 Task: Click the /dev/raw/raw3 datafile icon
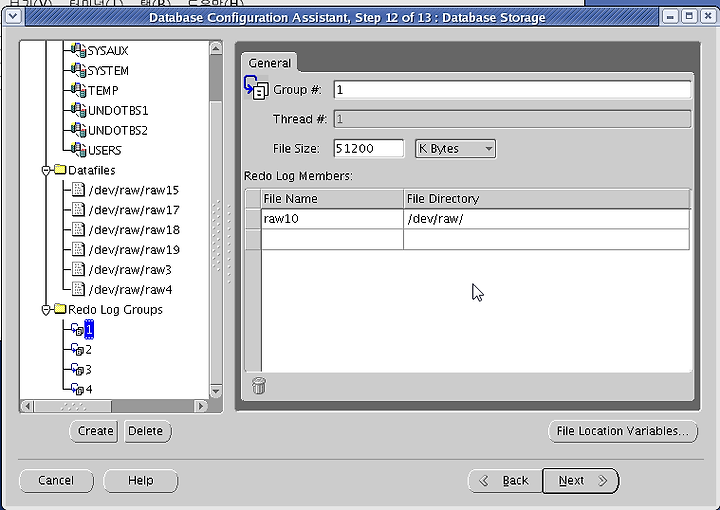click(79, 269)
